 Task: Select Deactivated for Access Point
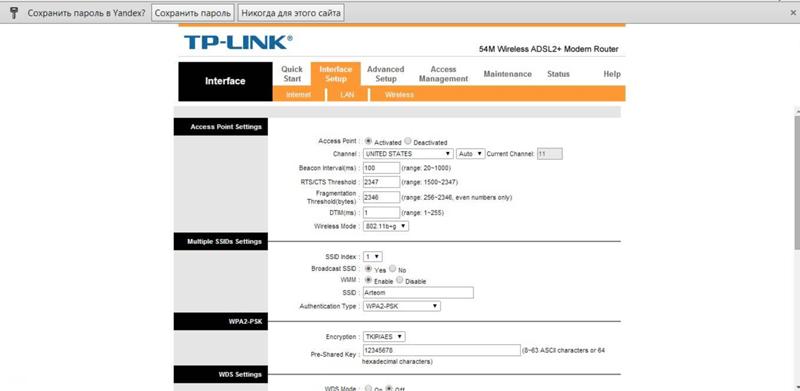[408, 141]
